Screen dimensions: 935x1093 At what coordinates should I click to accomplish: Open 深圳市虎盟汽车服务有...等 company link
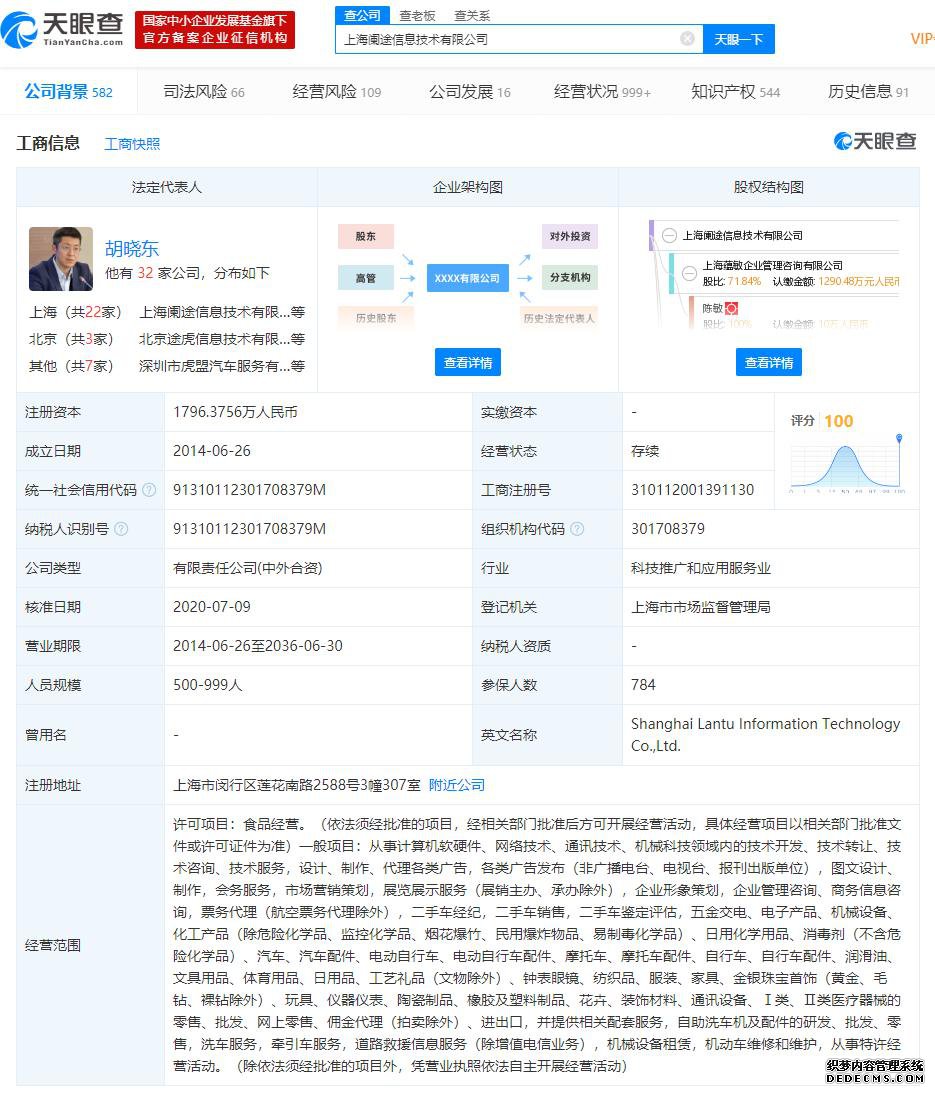point(222,366)
